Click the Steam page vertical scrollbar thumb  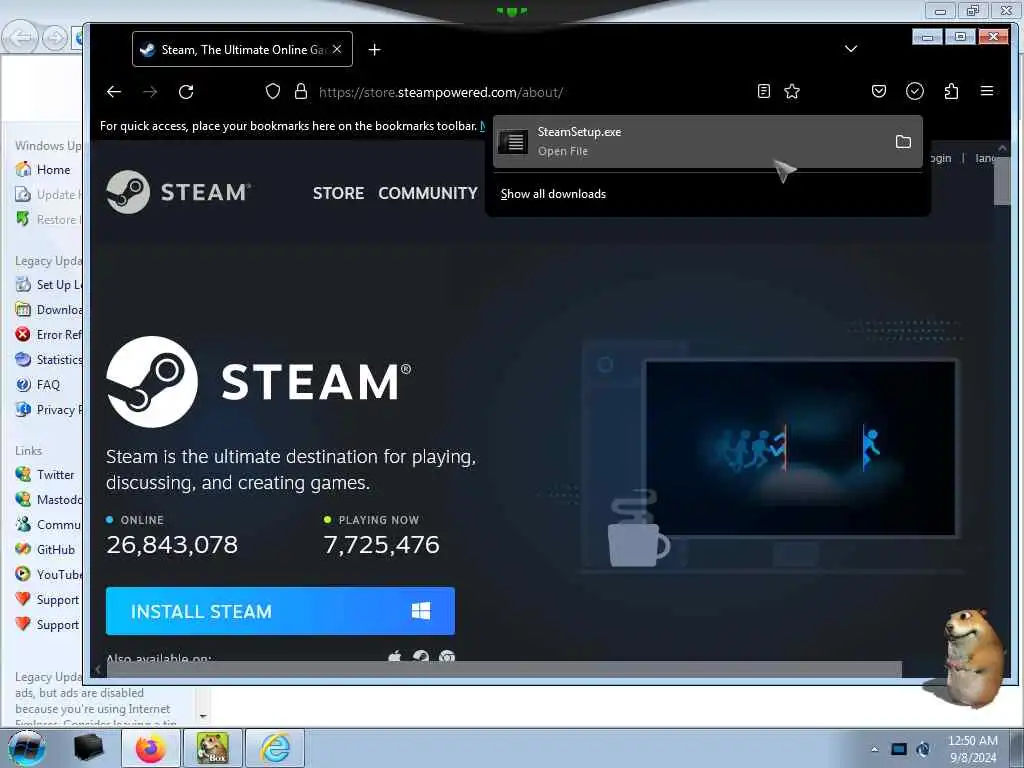[1002, 180]
